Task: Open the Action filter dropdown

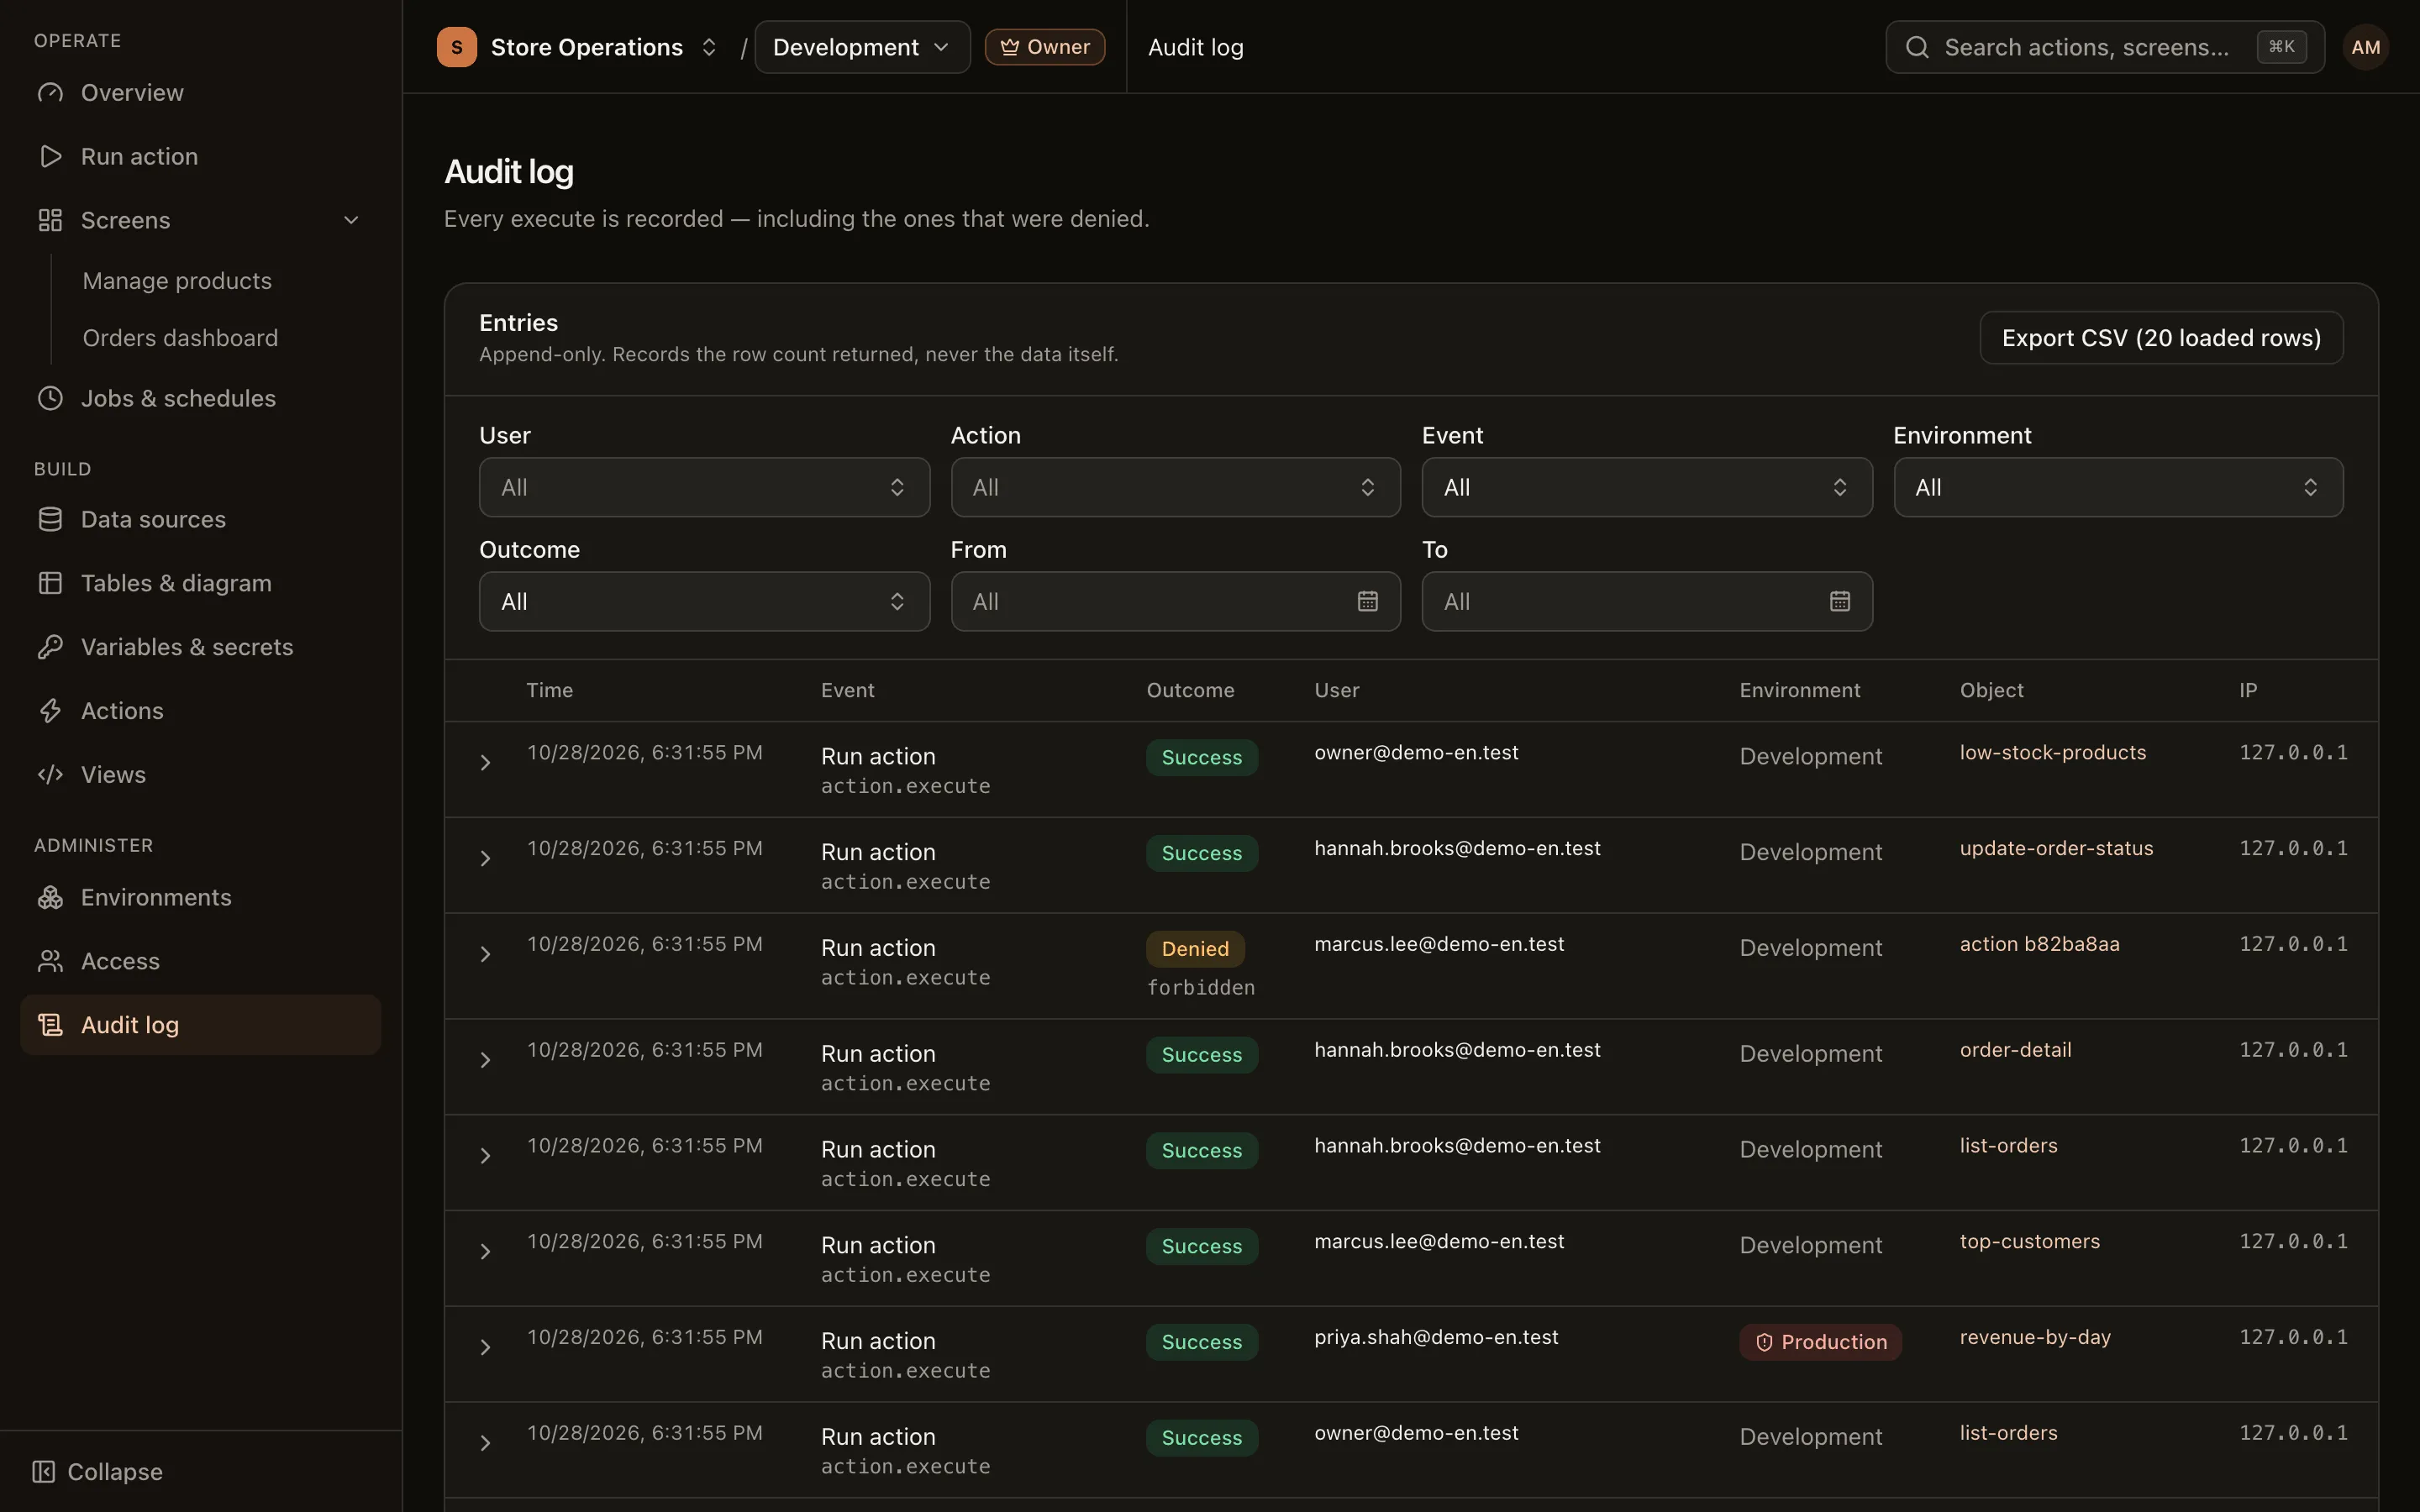Action: click(1175, 487)
